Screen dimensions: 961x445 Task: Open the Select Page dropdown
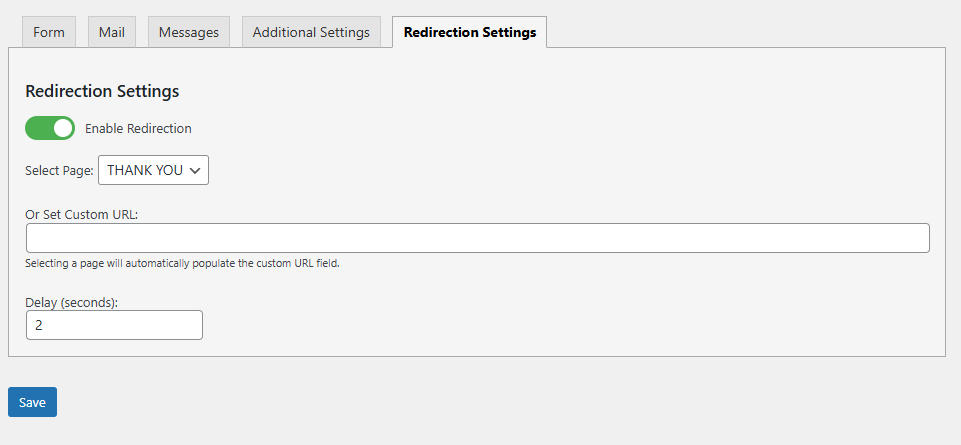[153, 170]
